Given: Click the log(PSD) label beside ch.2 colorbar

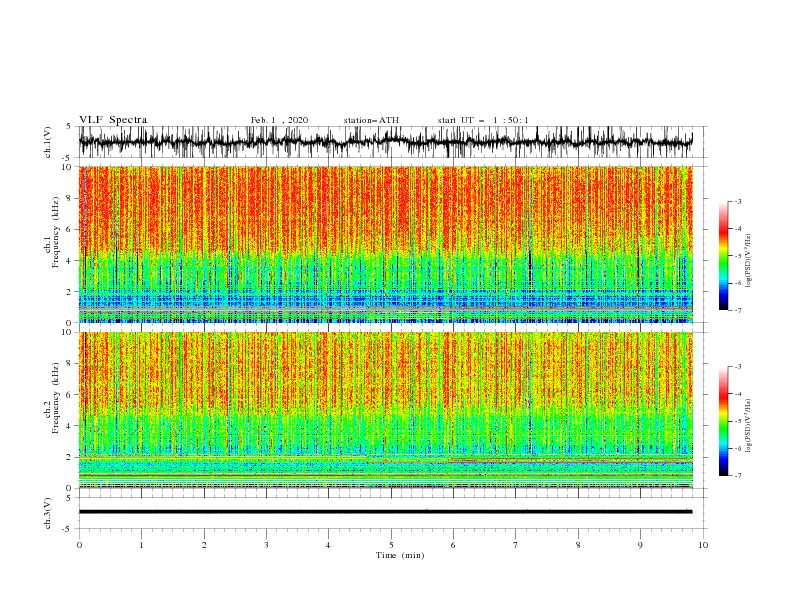Looking at the screenshot, I should [749, 425].
